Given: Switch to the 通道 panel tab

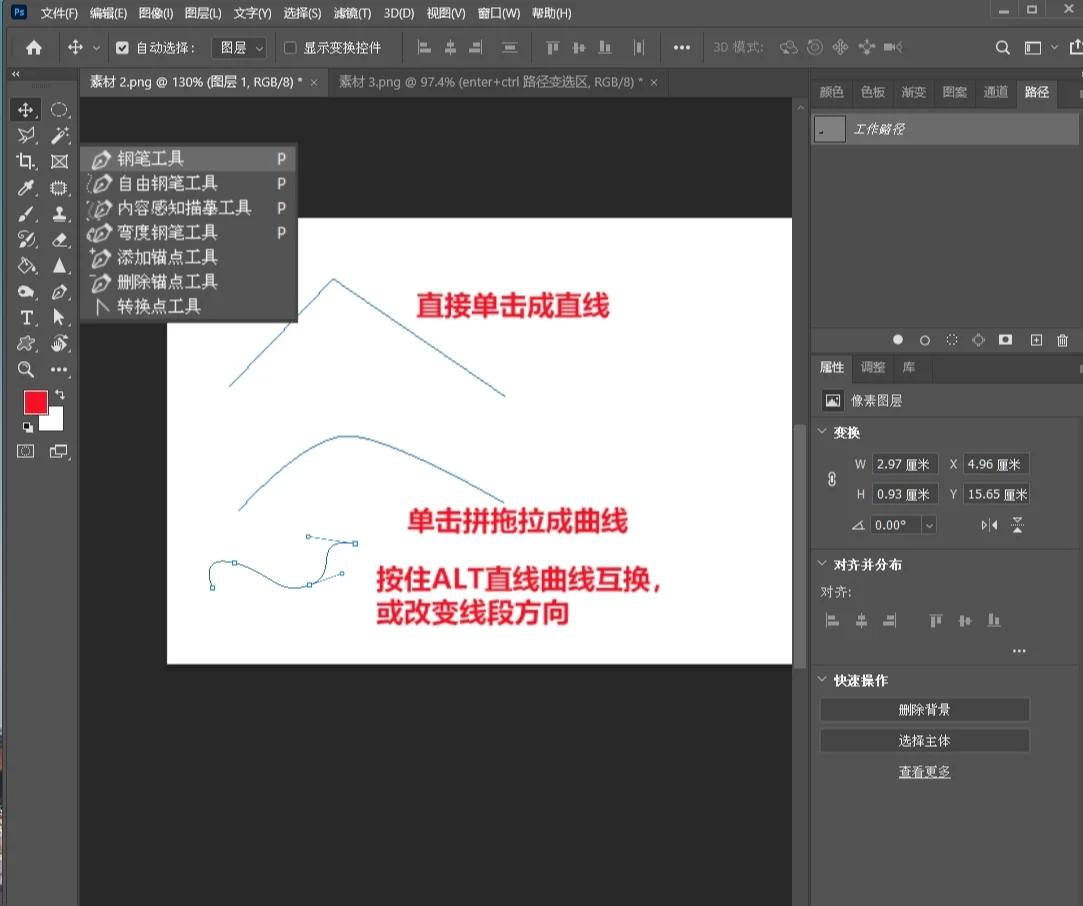Looking at the screenshot, I should pyautogui.click(x=995, y=92).
